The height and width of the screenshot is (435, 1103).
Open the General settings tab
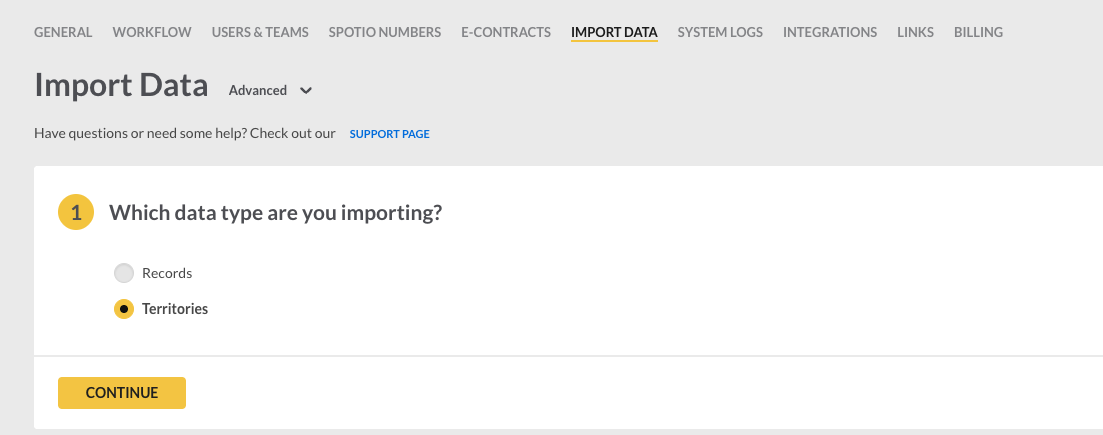[x=63, y=32]
